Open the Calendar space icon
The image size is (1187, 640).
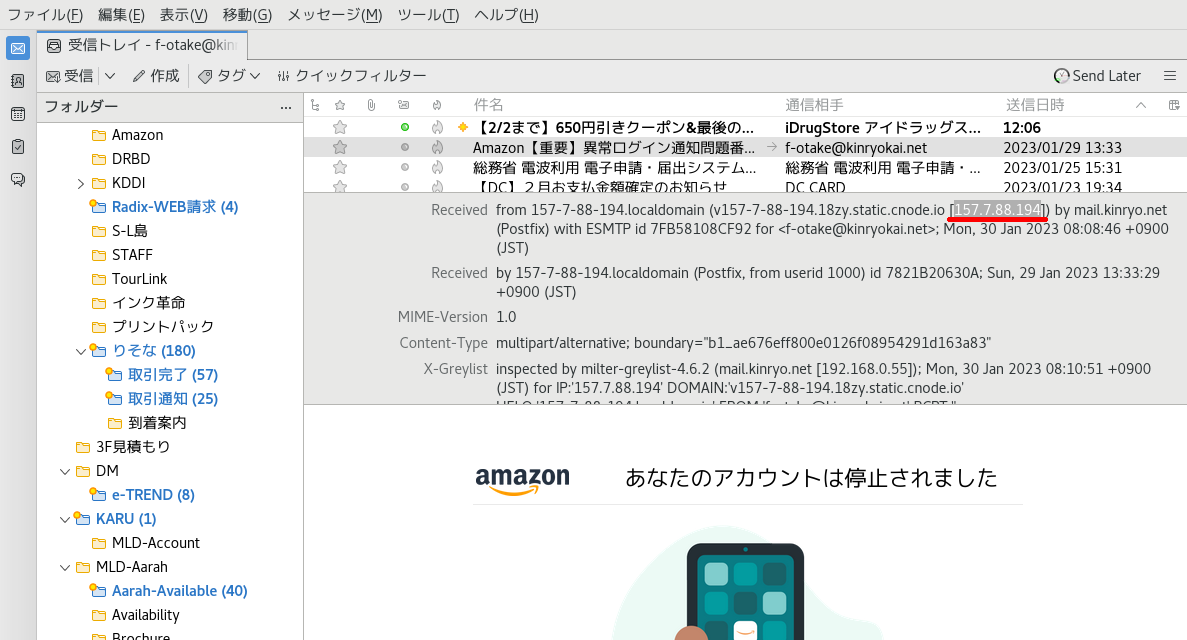tap(17, 114)
